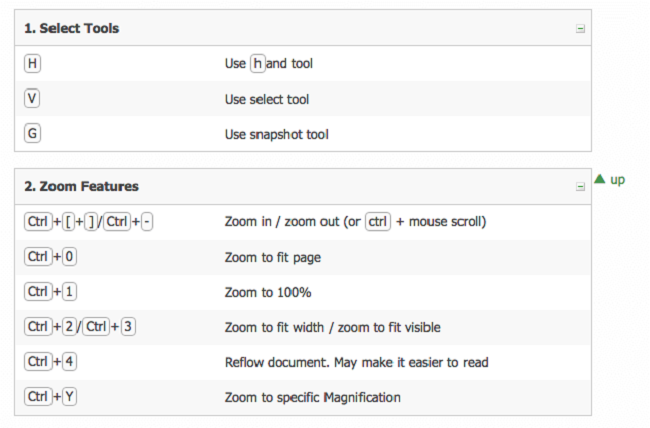
Task: Click the inline 'h' key in hand tool text
Action: tap(258, 63)
